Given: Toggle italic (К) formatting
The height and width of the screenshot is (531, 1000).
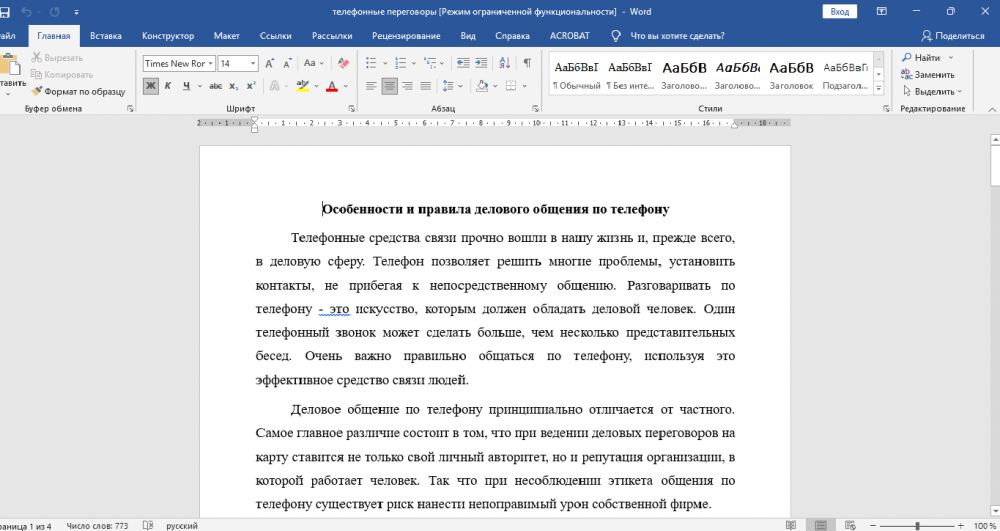Looking at the screenshot, I should pos(169,86).
